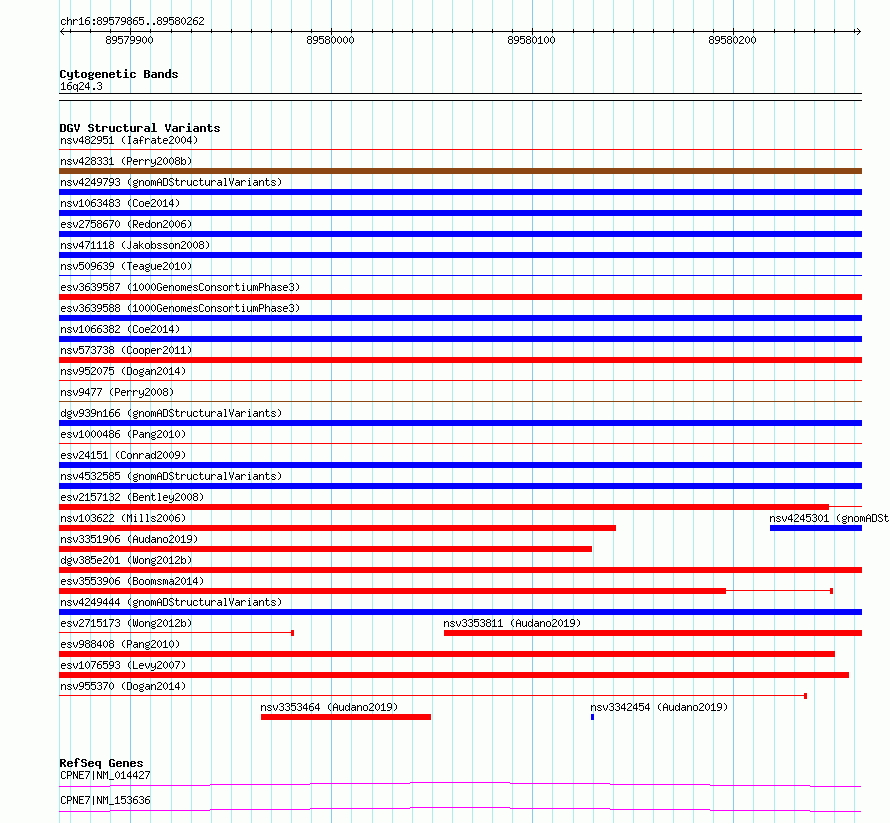Click the ruler's left arrow end
This screenshot has height=823, width=890.
[x=62, y=32]
